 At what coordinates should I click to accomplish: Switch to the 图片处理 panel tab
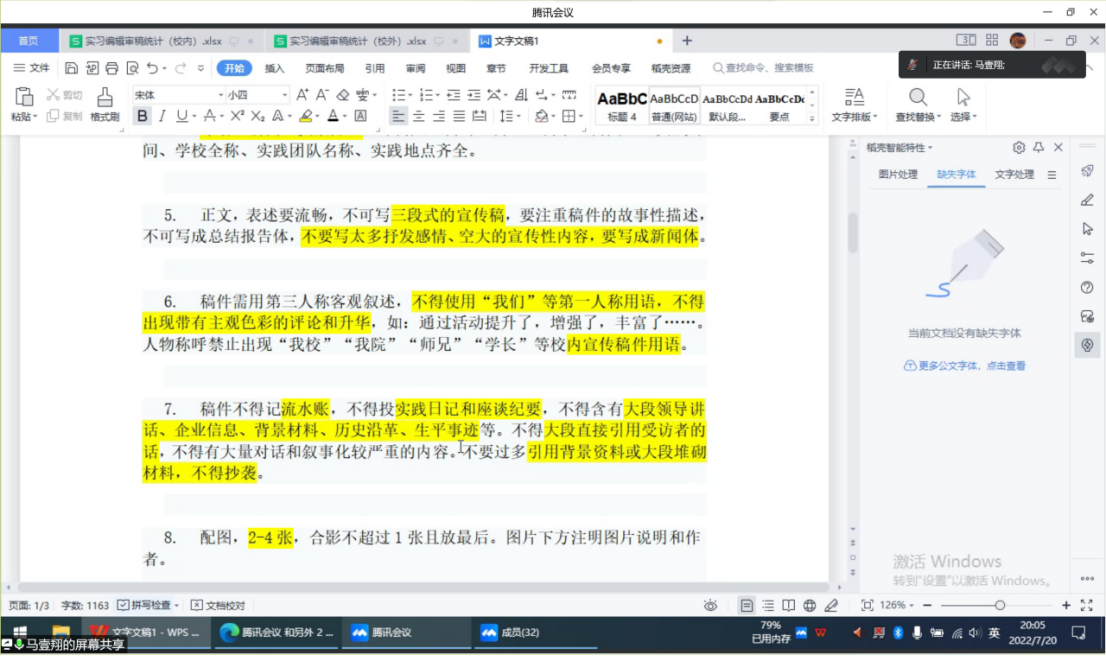(897, 174)
